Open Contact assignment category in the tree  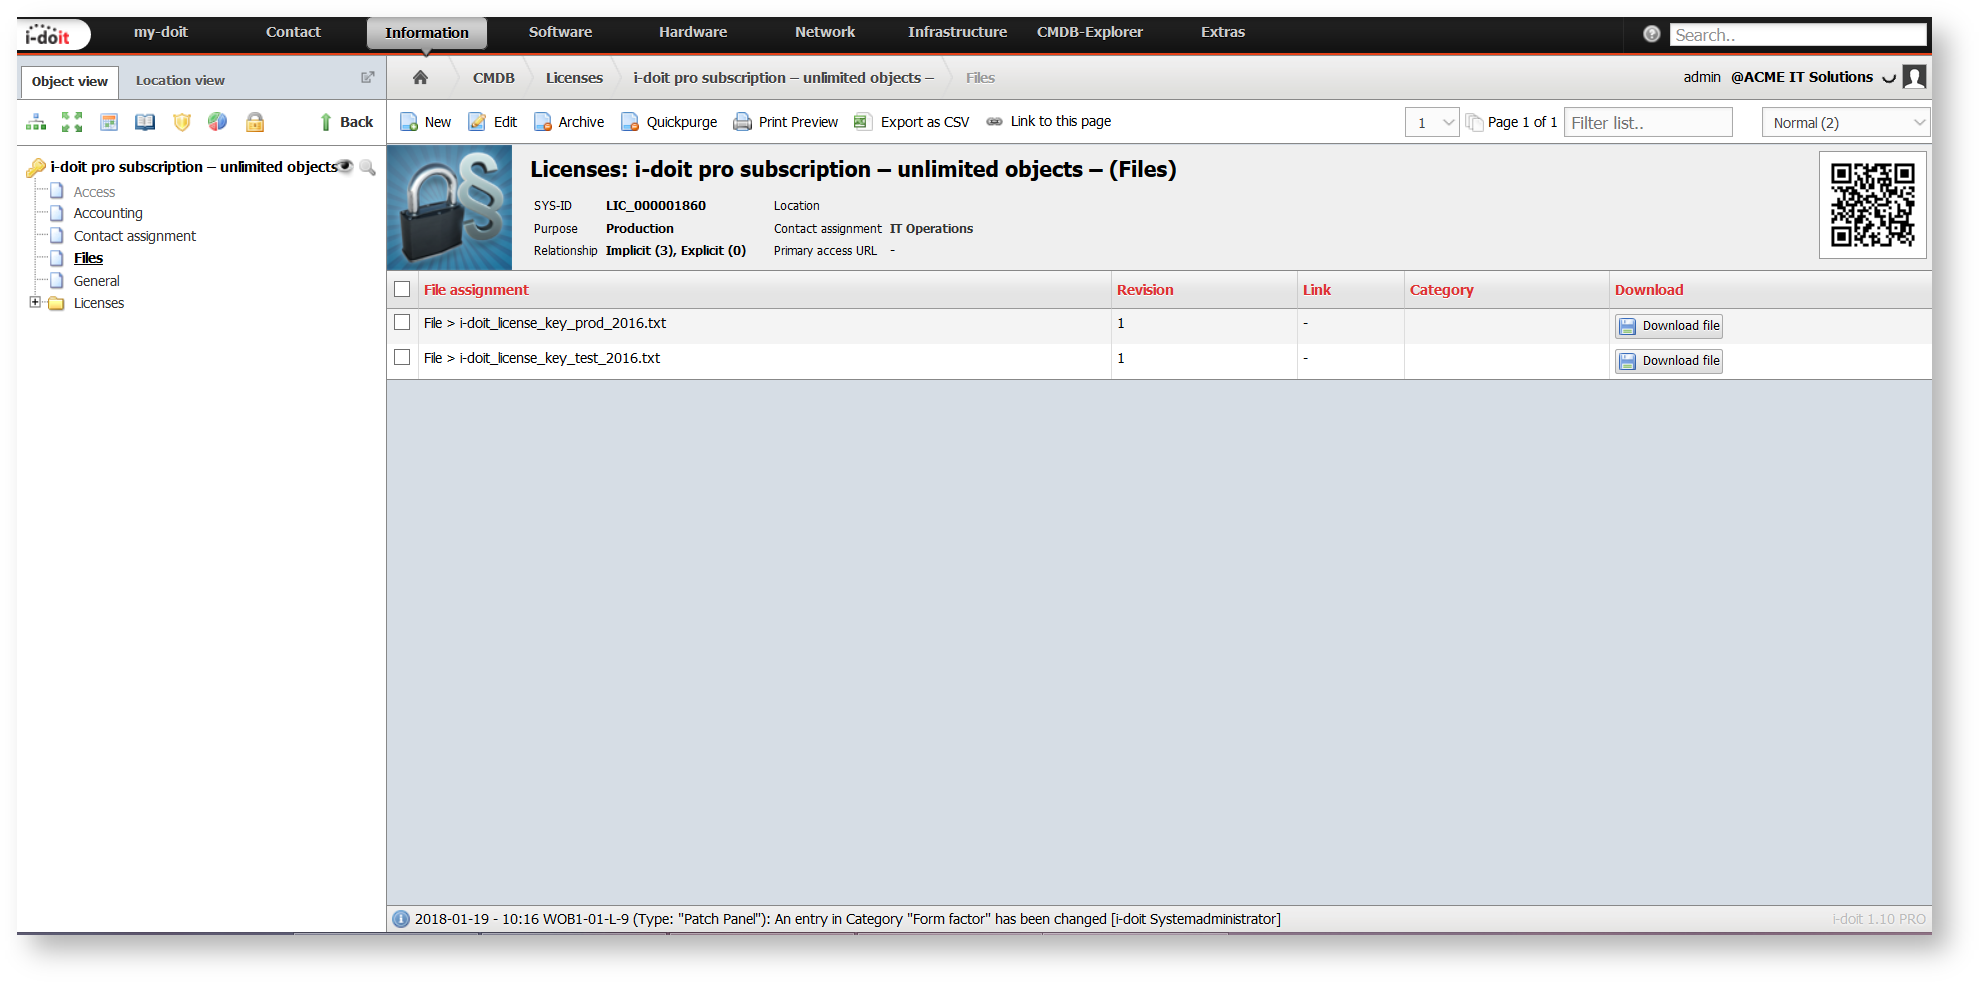(135, 236)
